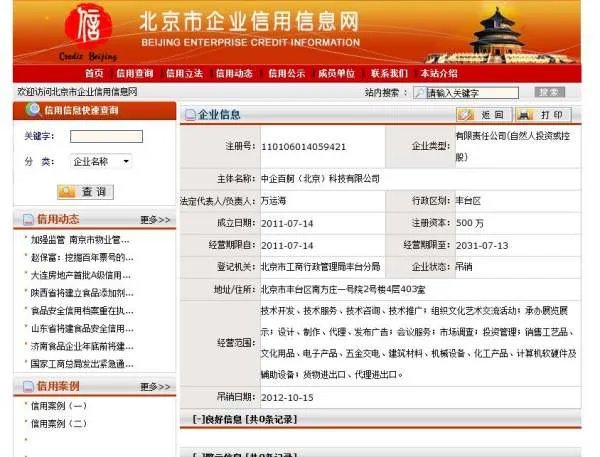
Task: Click the revocation date 2012-10-15
Action: pyautogui.click(x=287, y=398)
